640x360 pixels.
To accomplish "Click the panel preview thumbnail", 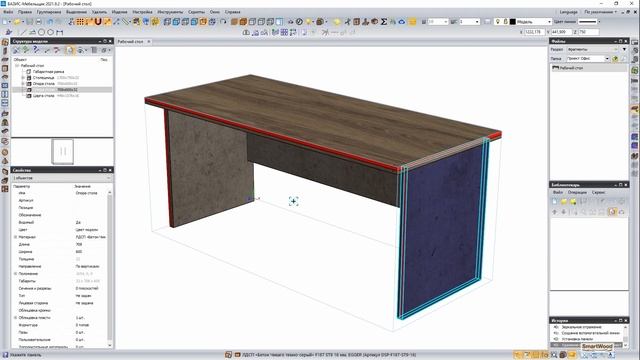I will (x=62, y=151).
